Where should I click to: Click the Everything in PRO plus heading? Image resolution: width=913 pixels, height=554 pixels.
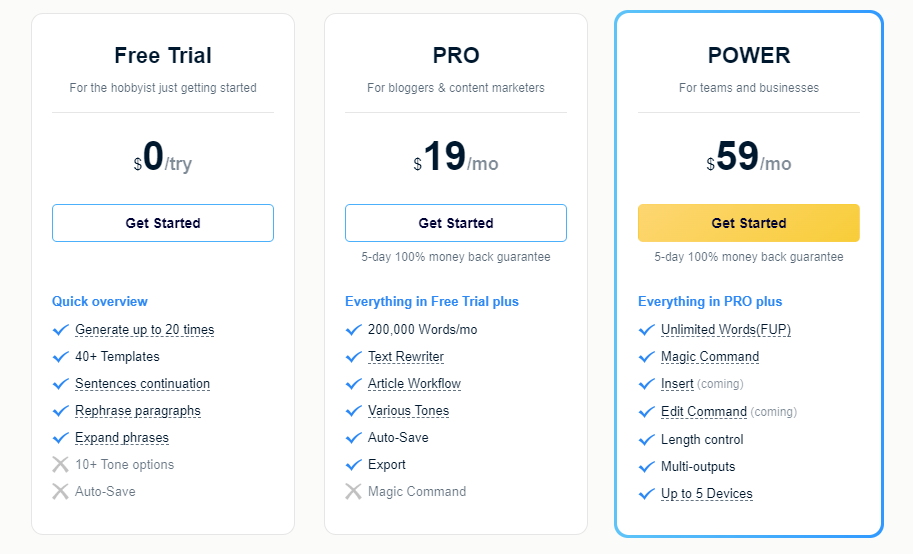(x=710, y=301)
